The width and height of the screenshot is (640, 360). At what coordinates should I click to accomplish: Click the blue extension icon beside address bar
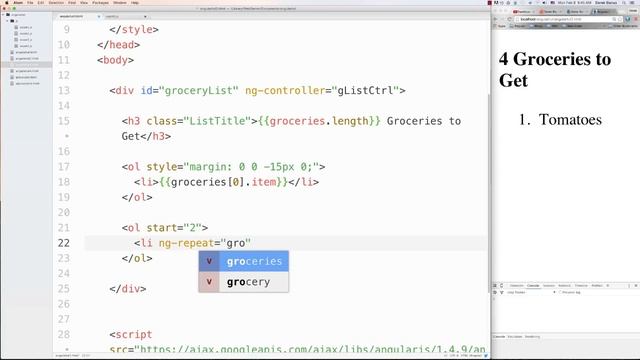pos(628,19)
